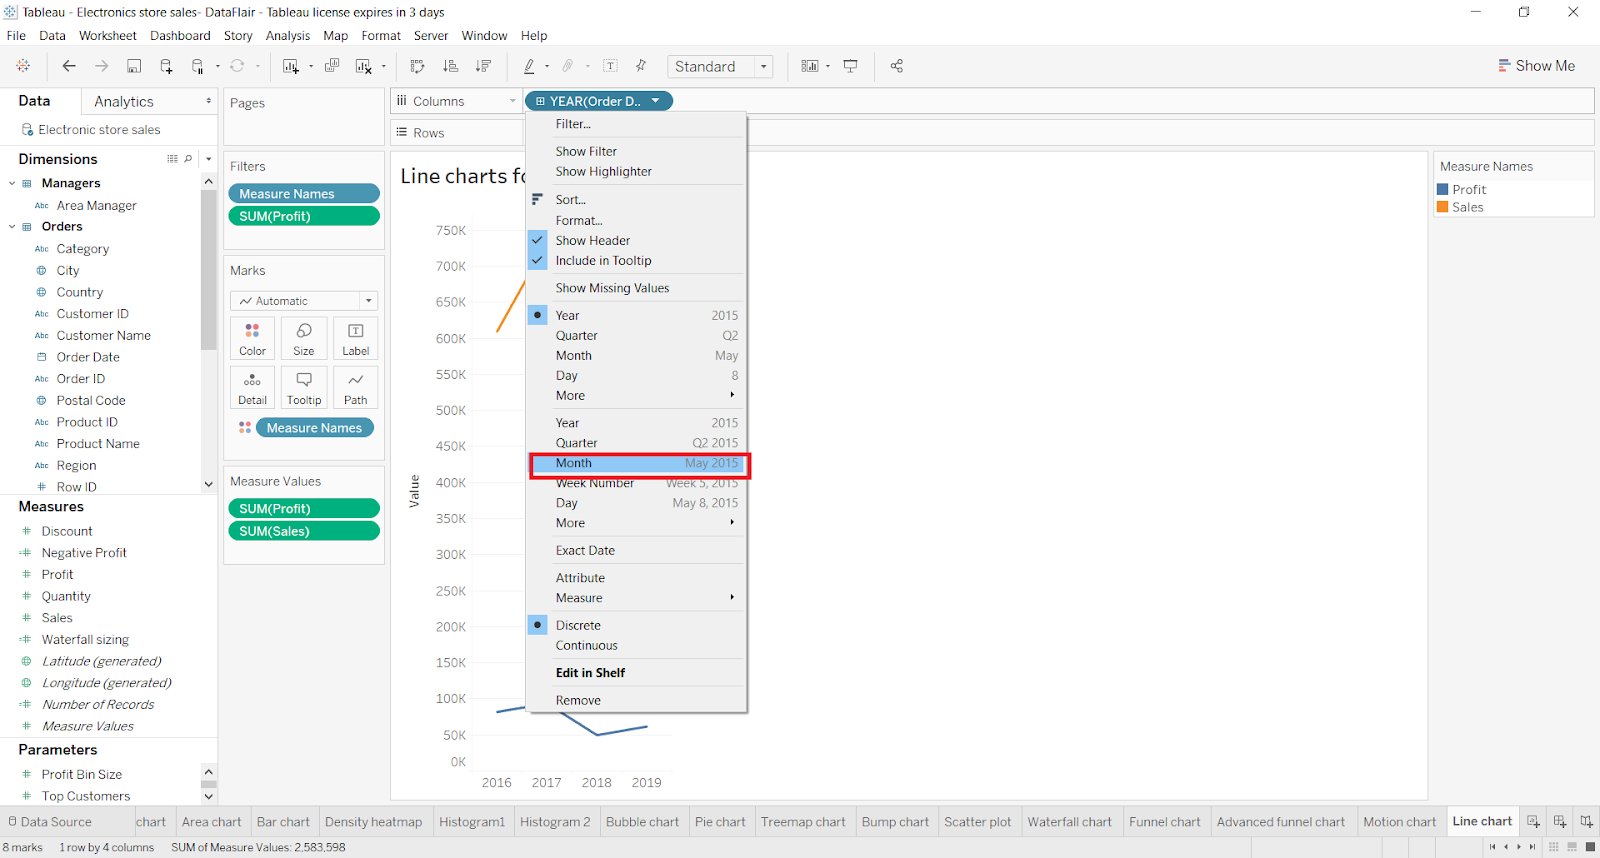Open Label in Marks card

click(x=355, y=339)
